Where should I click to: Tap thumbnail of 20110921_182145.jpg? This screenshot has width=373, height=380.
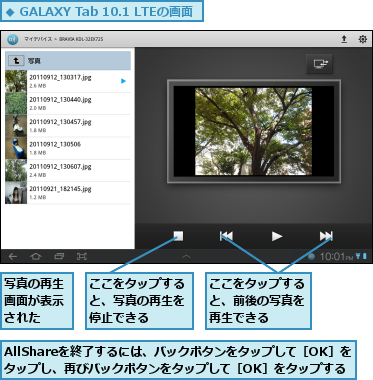[x=16, y=193]
